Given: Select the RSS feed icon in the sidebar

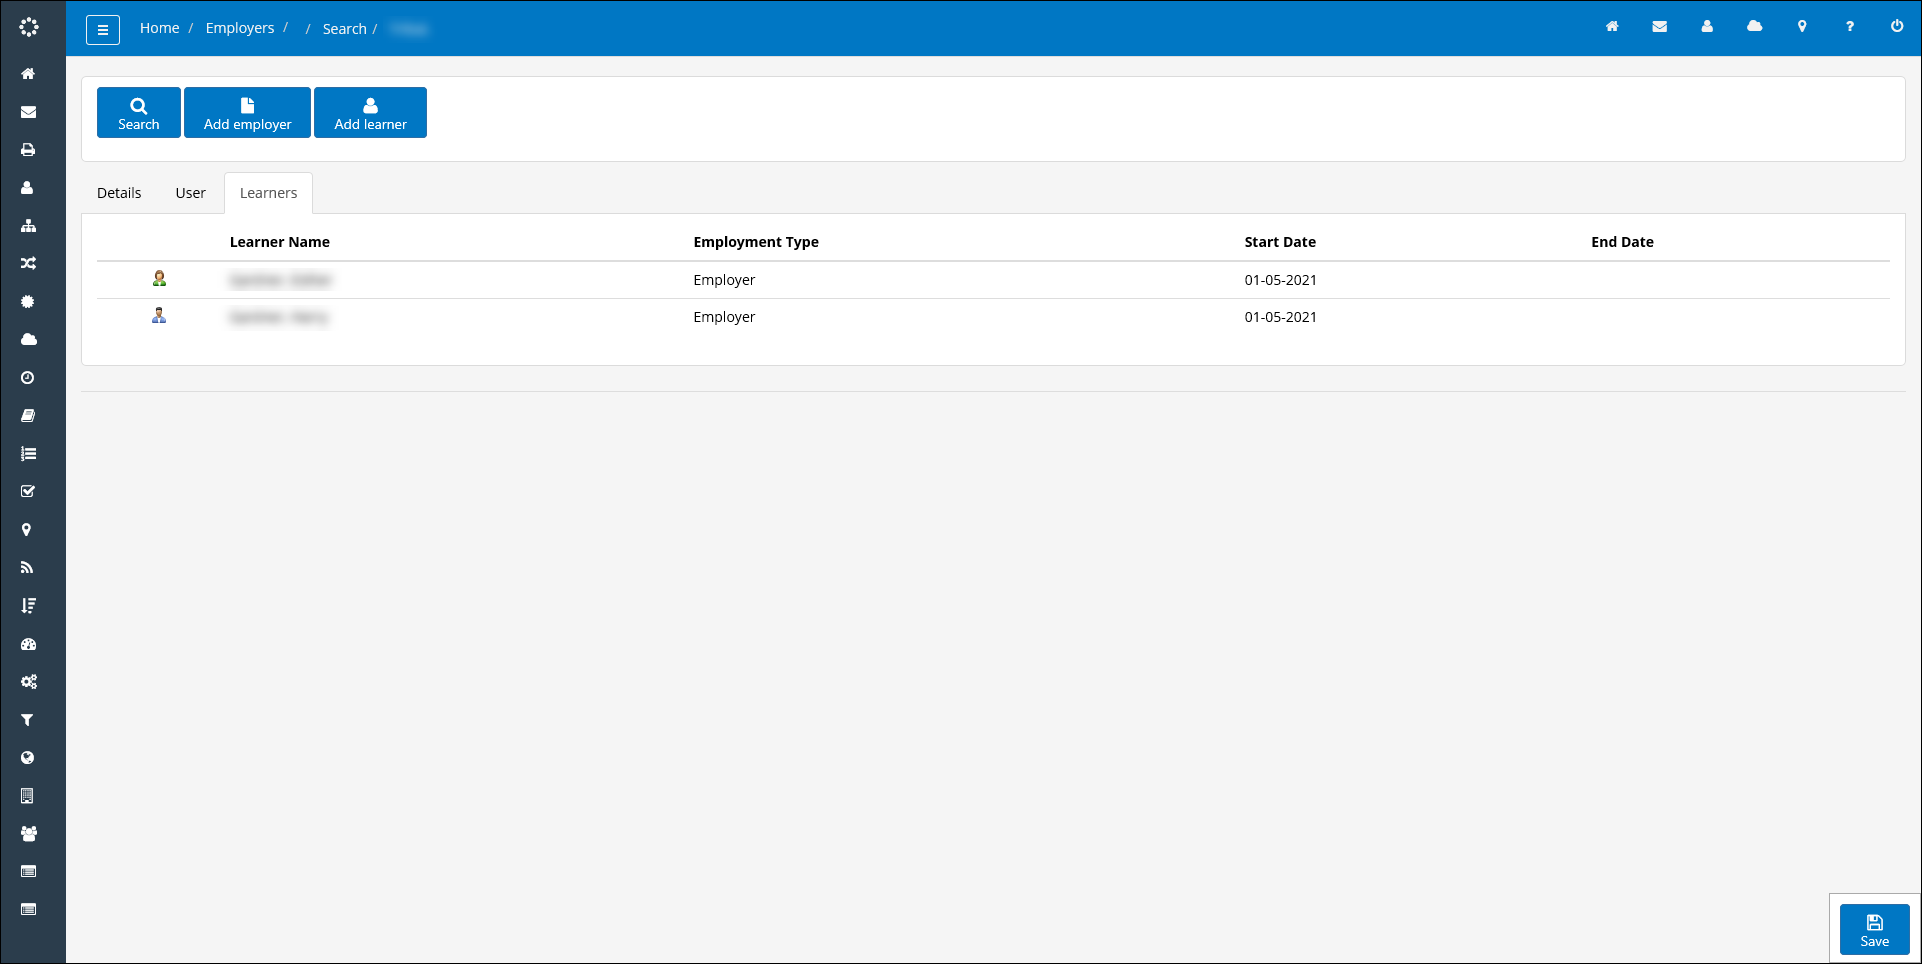Looking at the screenshot, I should (27, 567).
